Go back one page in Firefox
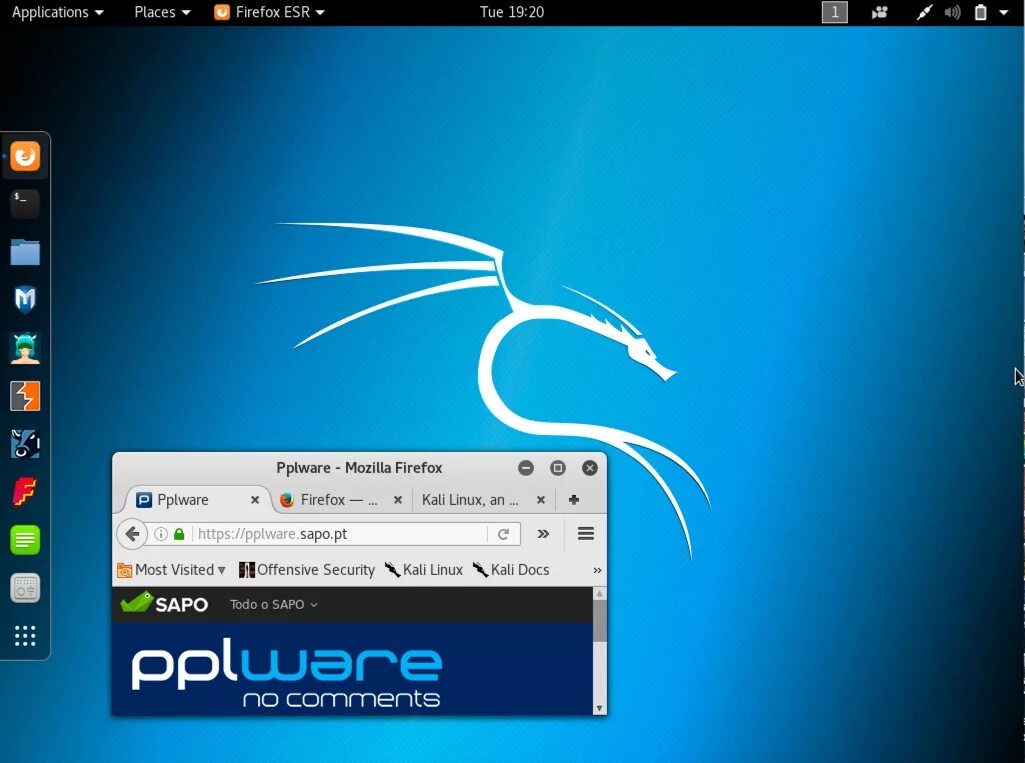Image resolution: width=1025 pixels, height=763 pixels. click(132, 534)
